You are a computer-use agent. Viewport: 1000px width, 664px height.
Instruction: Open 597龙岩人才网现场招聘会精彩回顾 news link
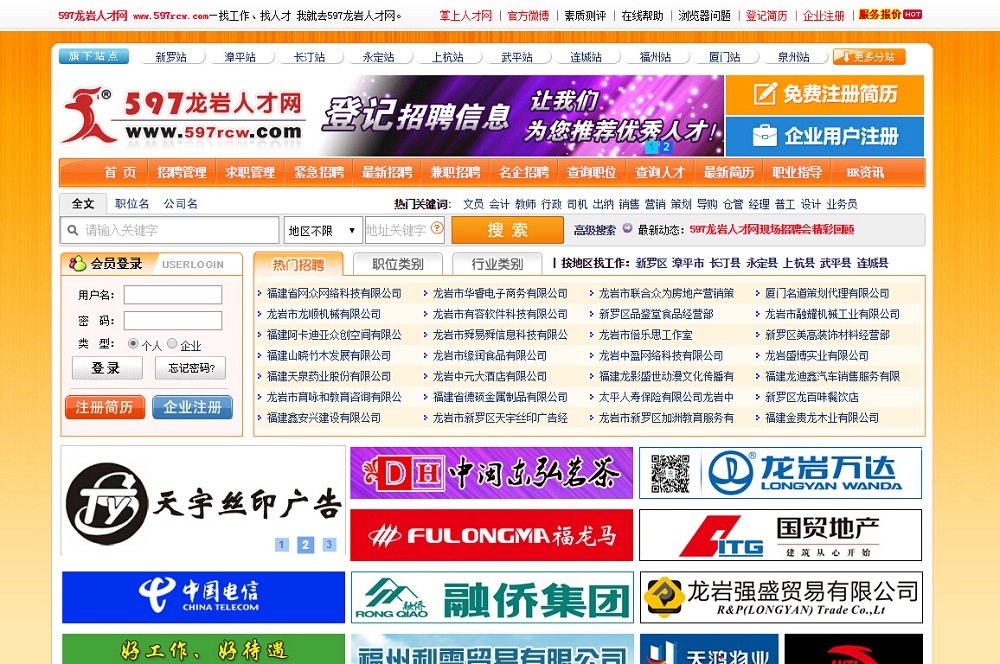tap(772, 229)
